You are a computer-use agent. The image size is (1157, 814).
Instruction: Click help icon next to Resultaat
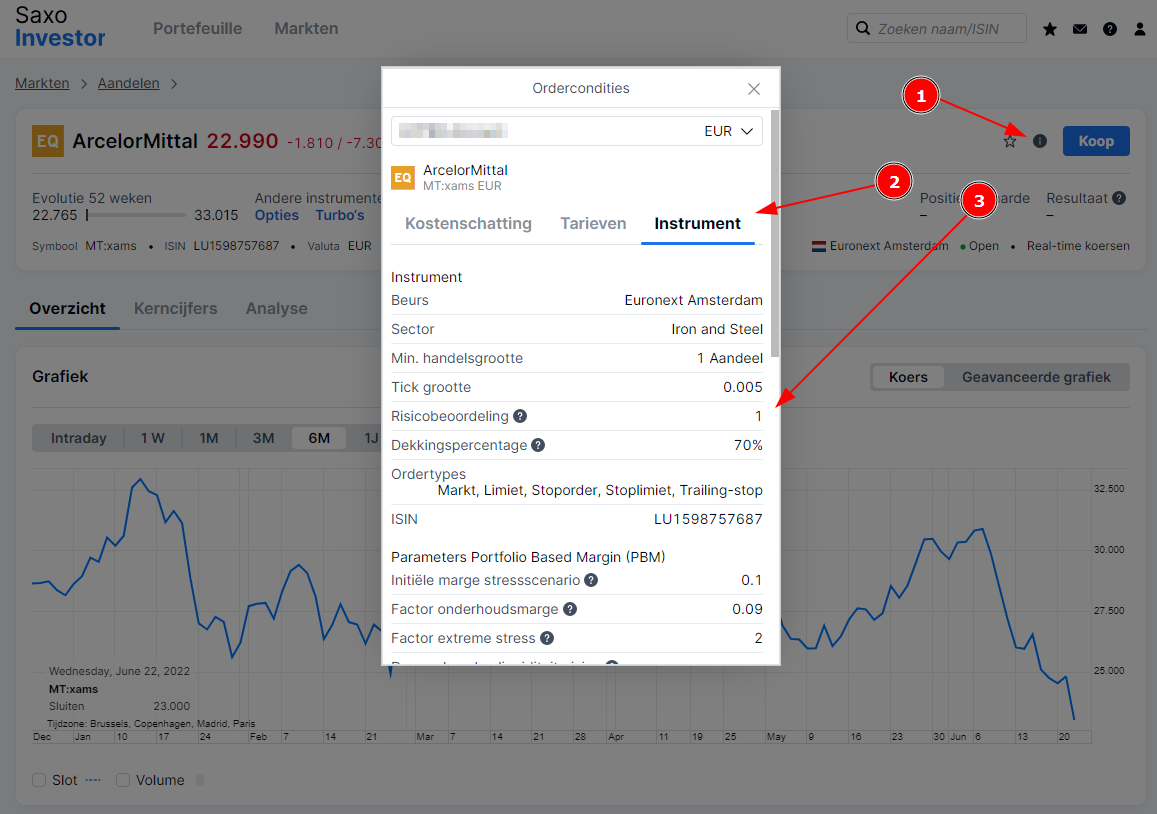click(1119, 198)
